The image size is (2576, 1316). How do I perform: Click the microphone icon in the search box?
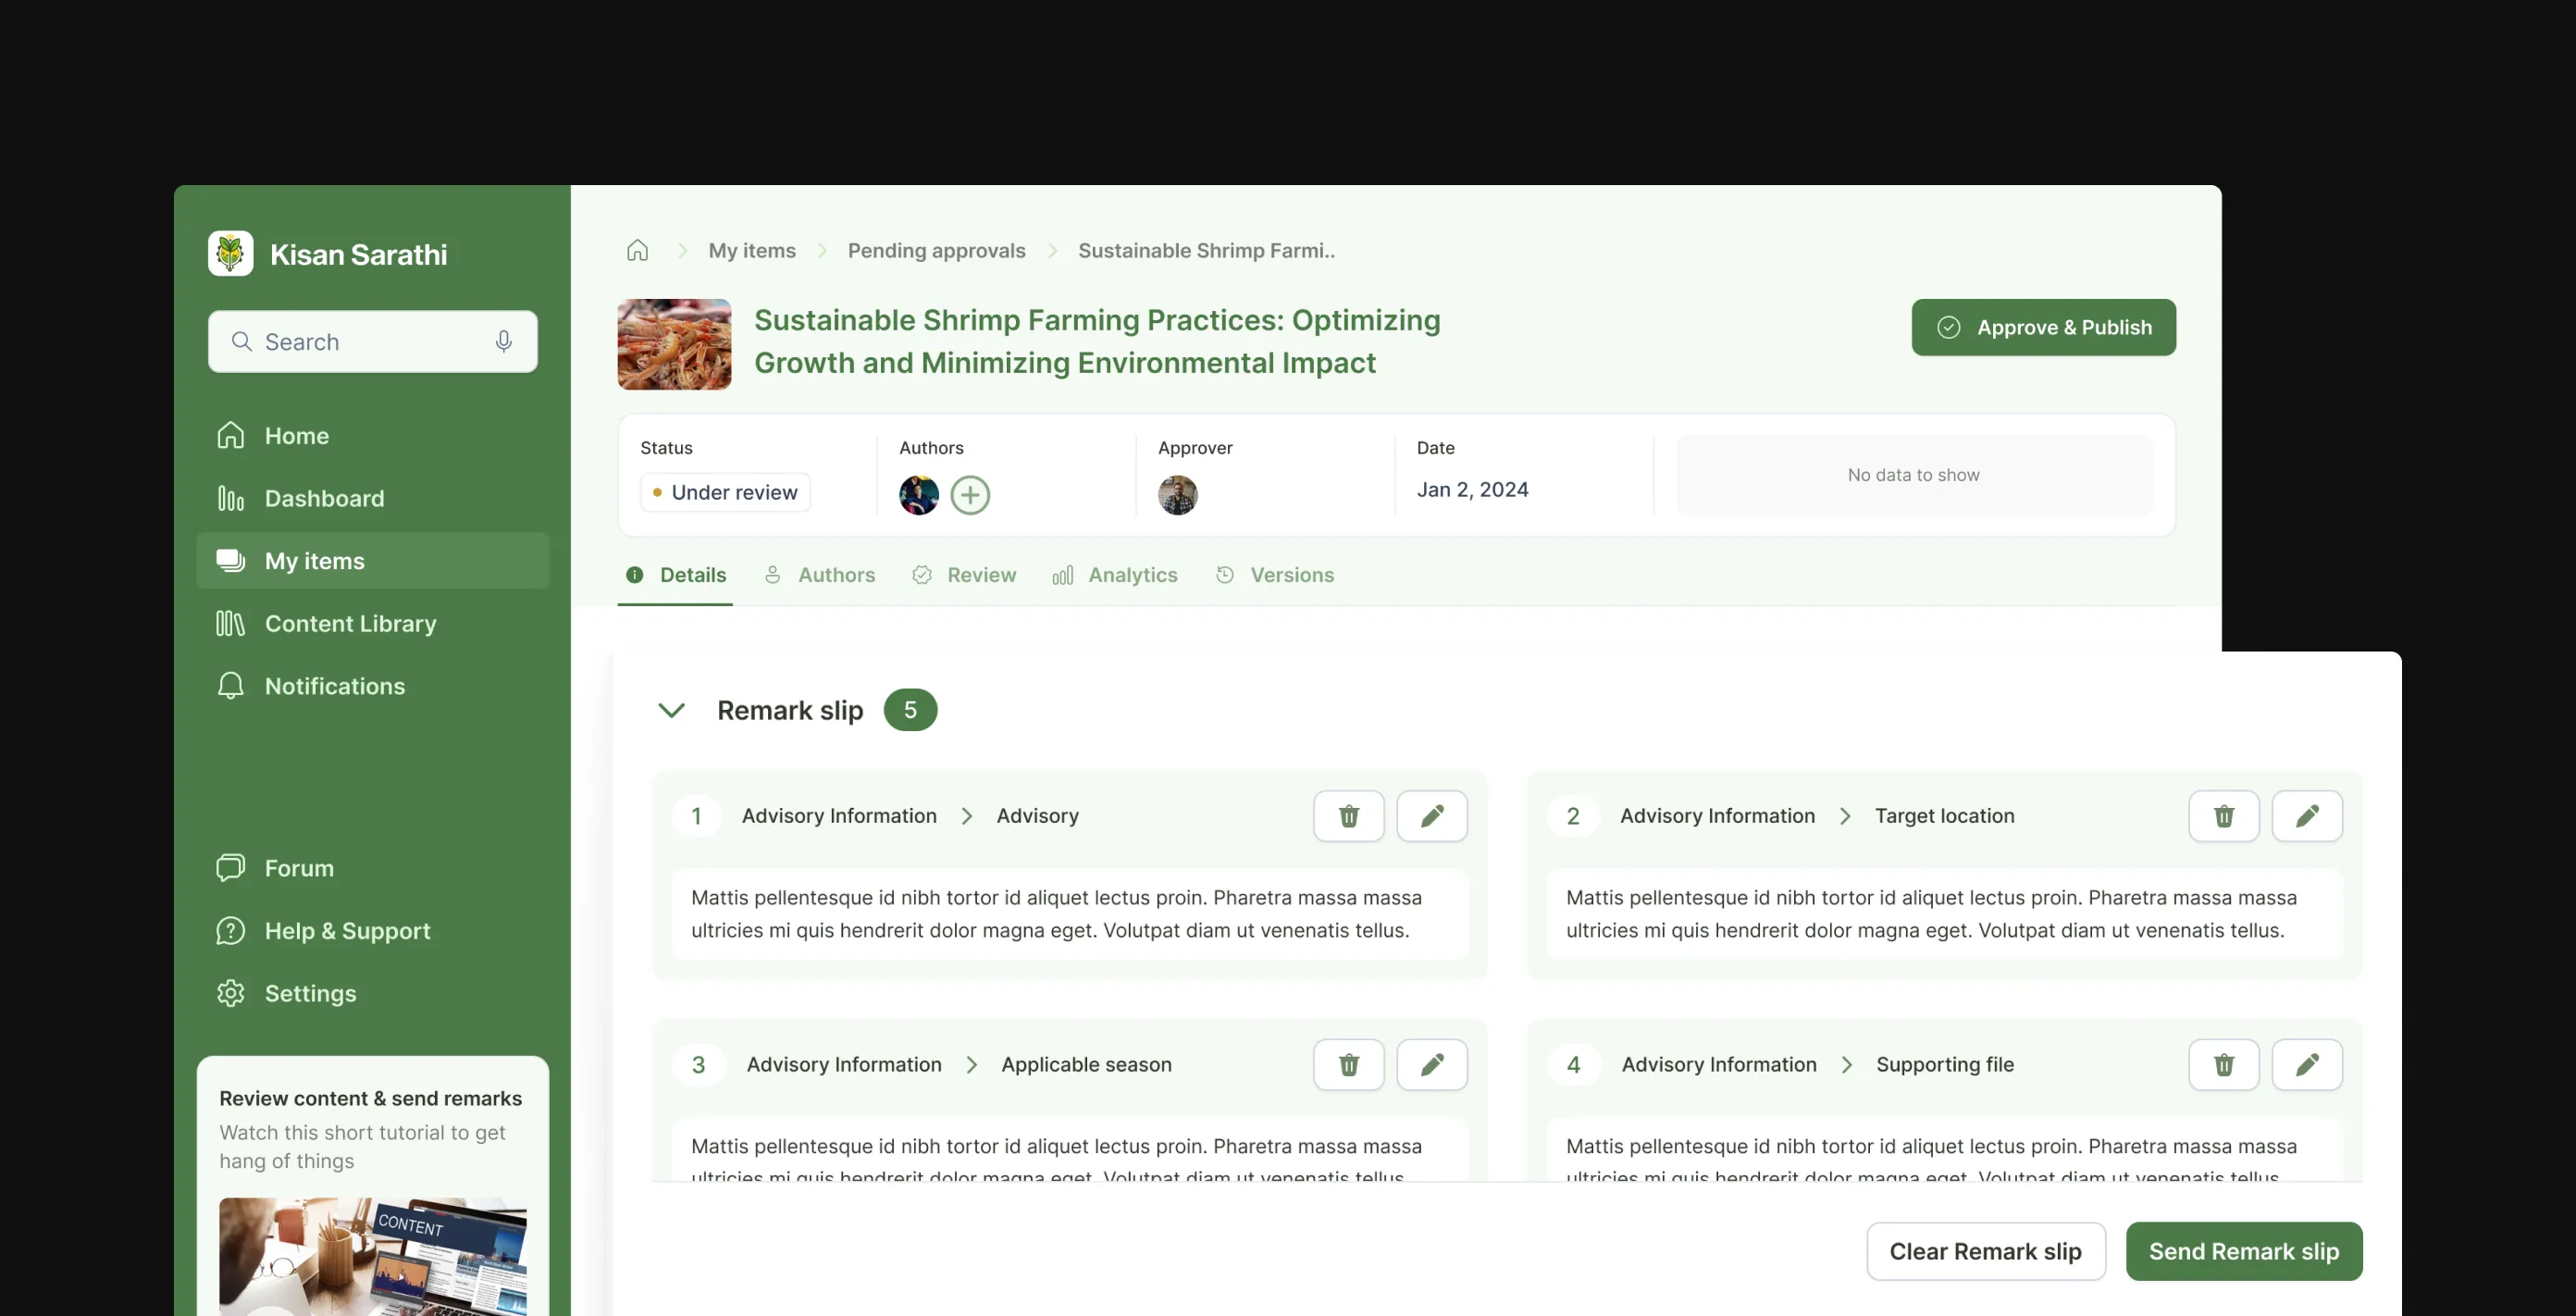pos(504,342)
